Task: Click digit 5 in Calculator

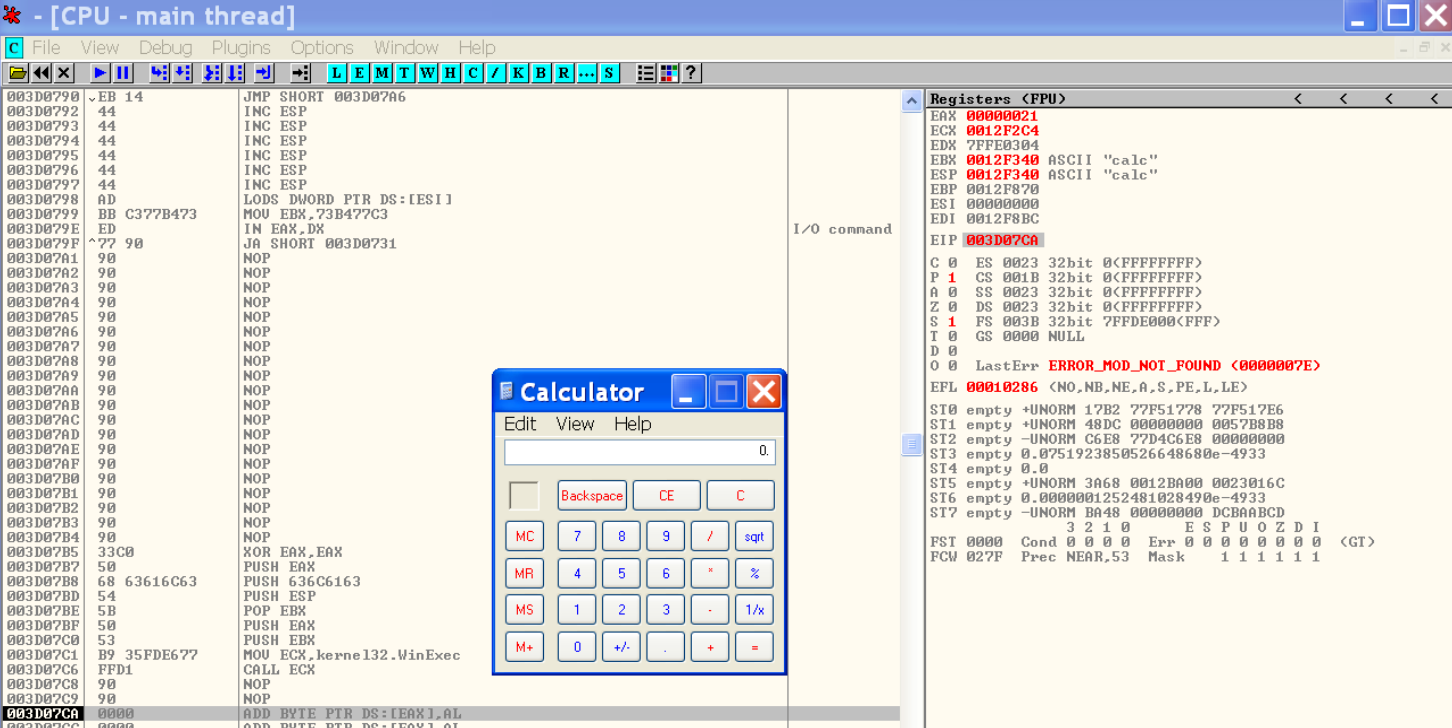Action: [x=621, y=574]
